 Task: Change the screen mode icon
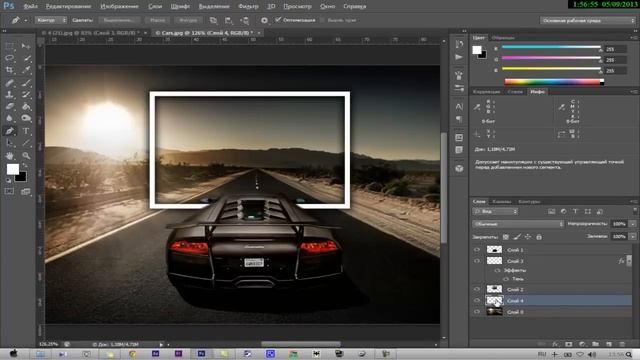pos(26,191)
